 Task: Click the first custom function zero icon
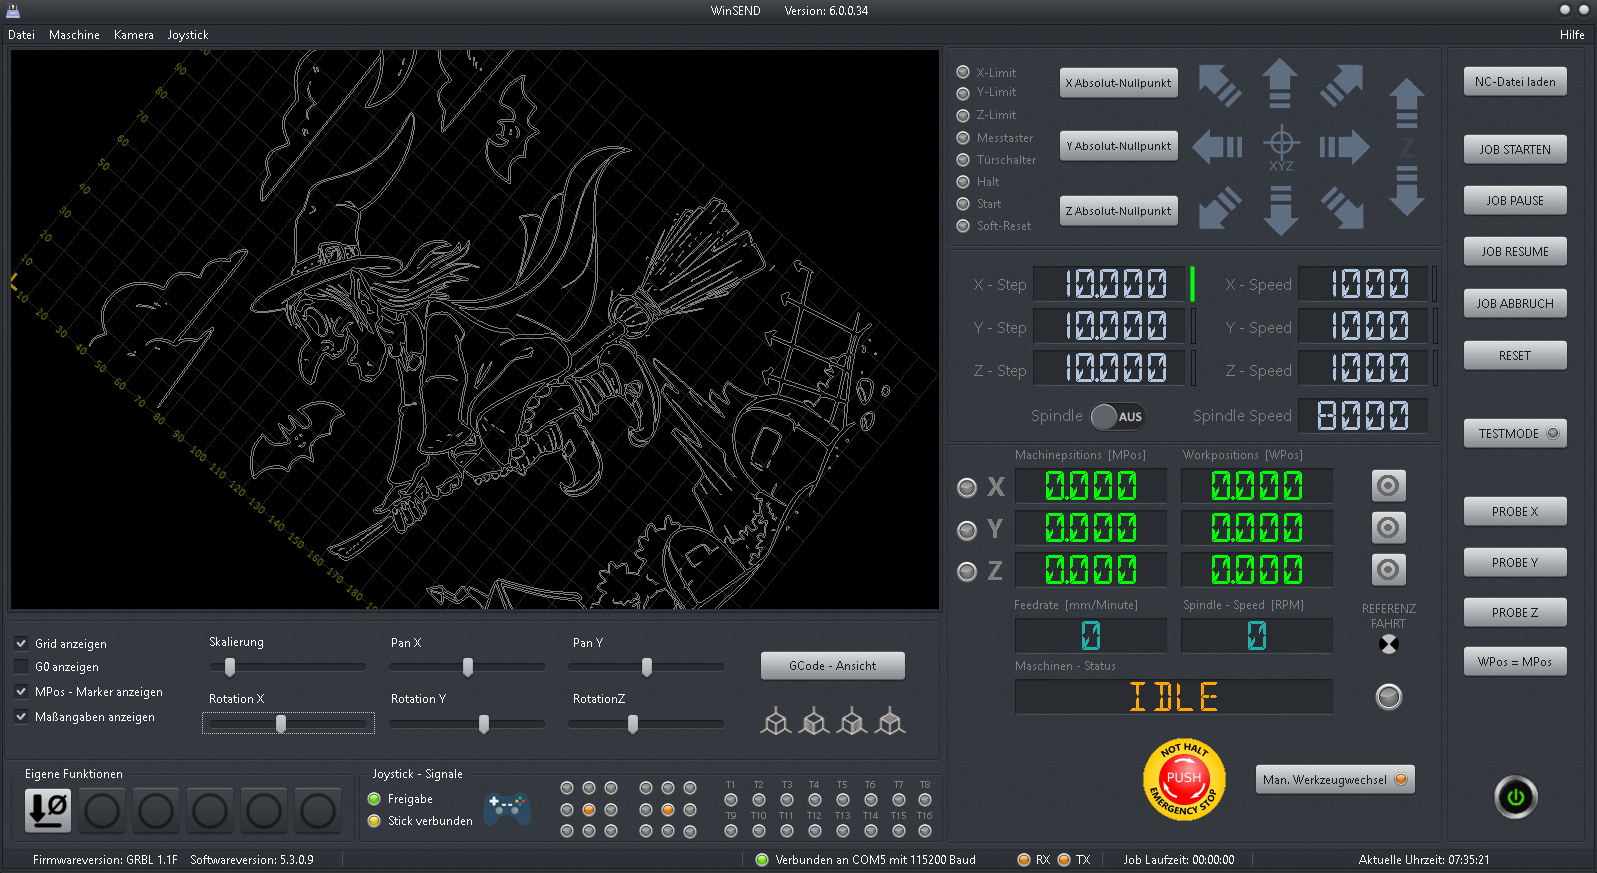48,810
